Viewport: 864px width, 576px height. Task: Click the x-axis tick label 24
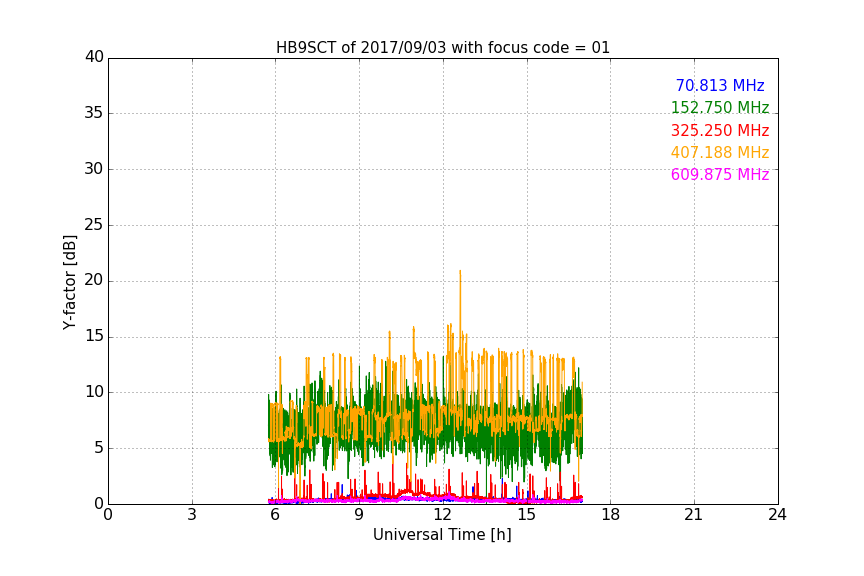click(777, 515)
